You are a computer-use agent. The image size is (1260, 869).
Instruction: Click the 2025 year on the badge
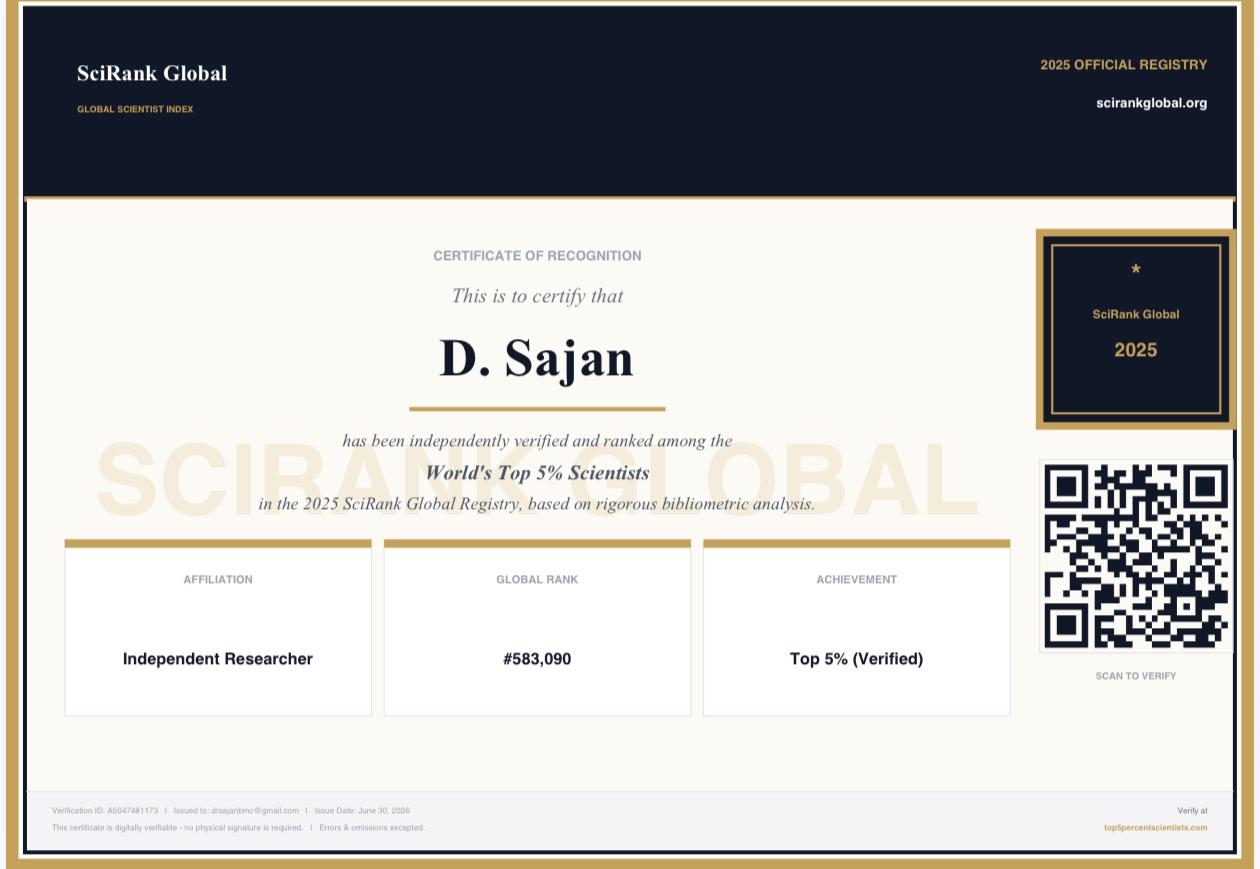tap(1136, 350)
